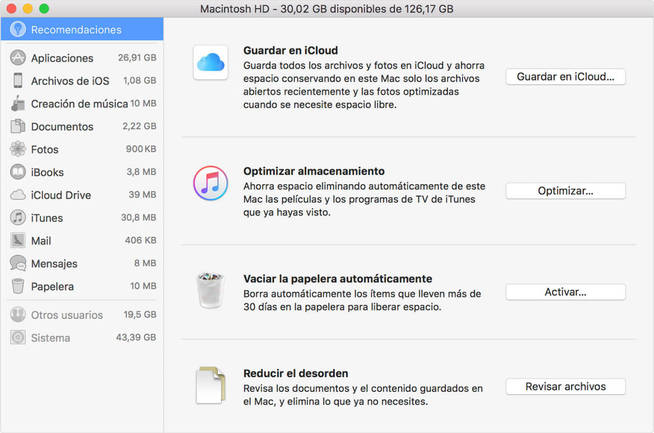Click the Sistema gear icon
654x433 pixels.
[18, 337]
